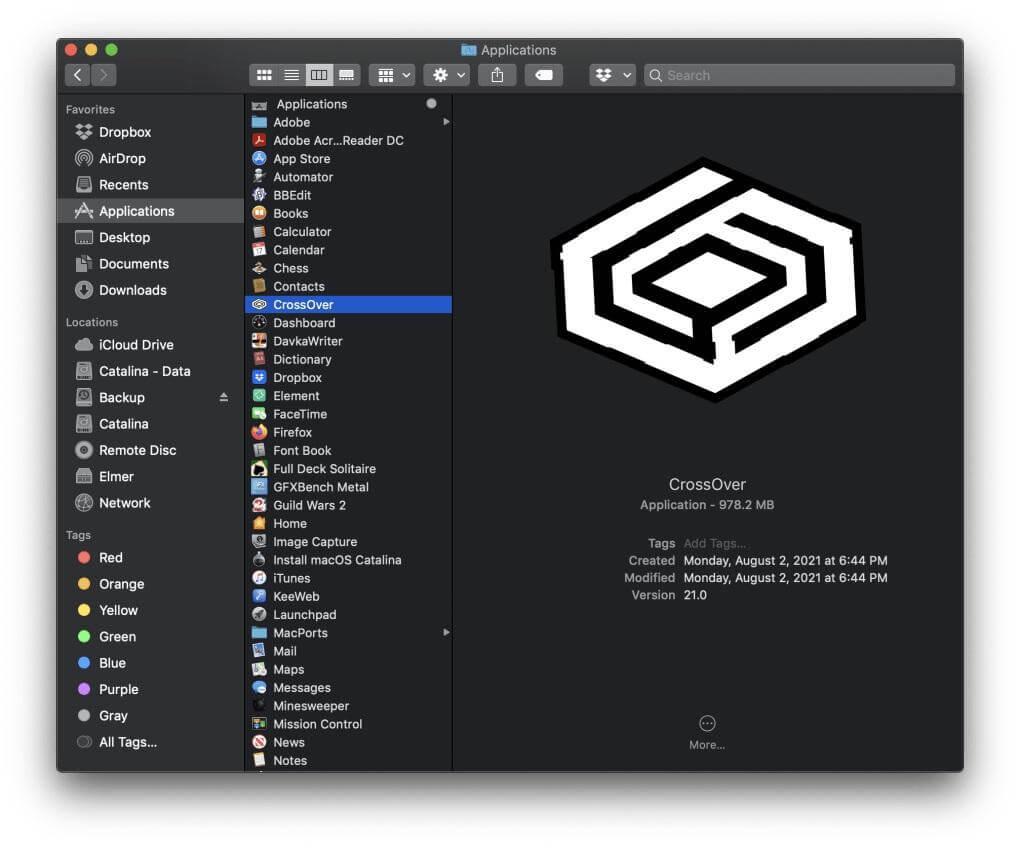Select the Font Book entry
This screenshot has width=1020, height=847.
coord(348,450)
